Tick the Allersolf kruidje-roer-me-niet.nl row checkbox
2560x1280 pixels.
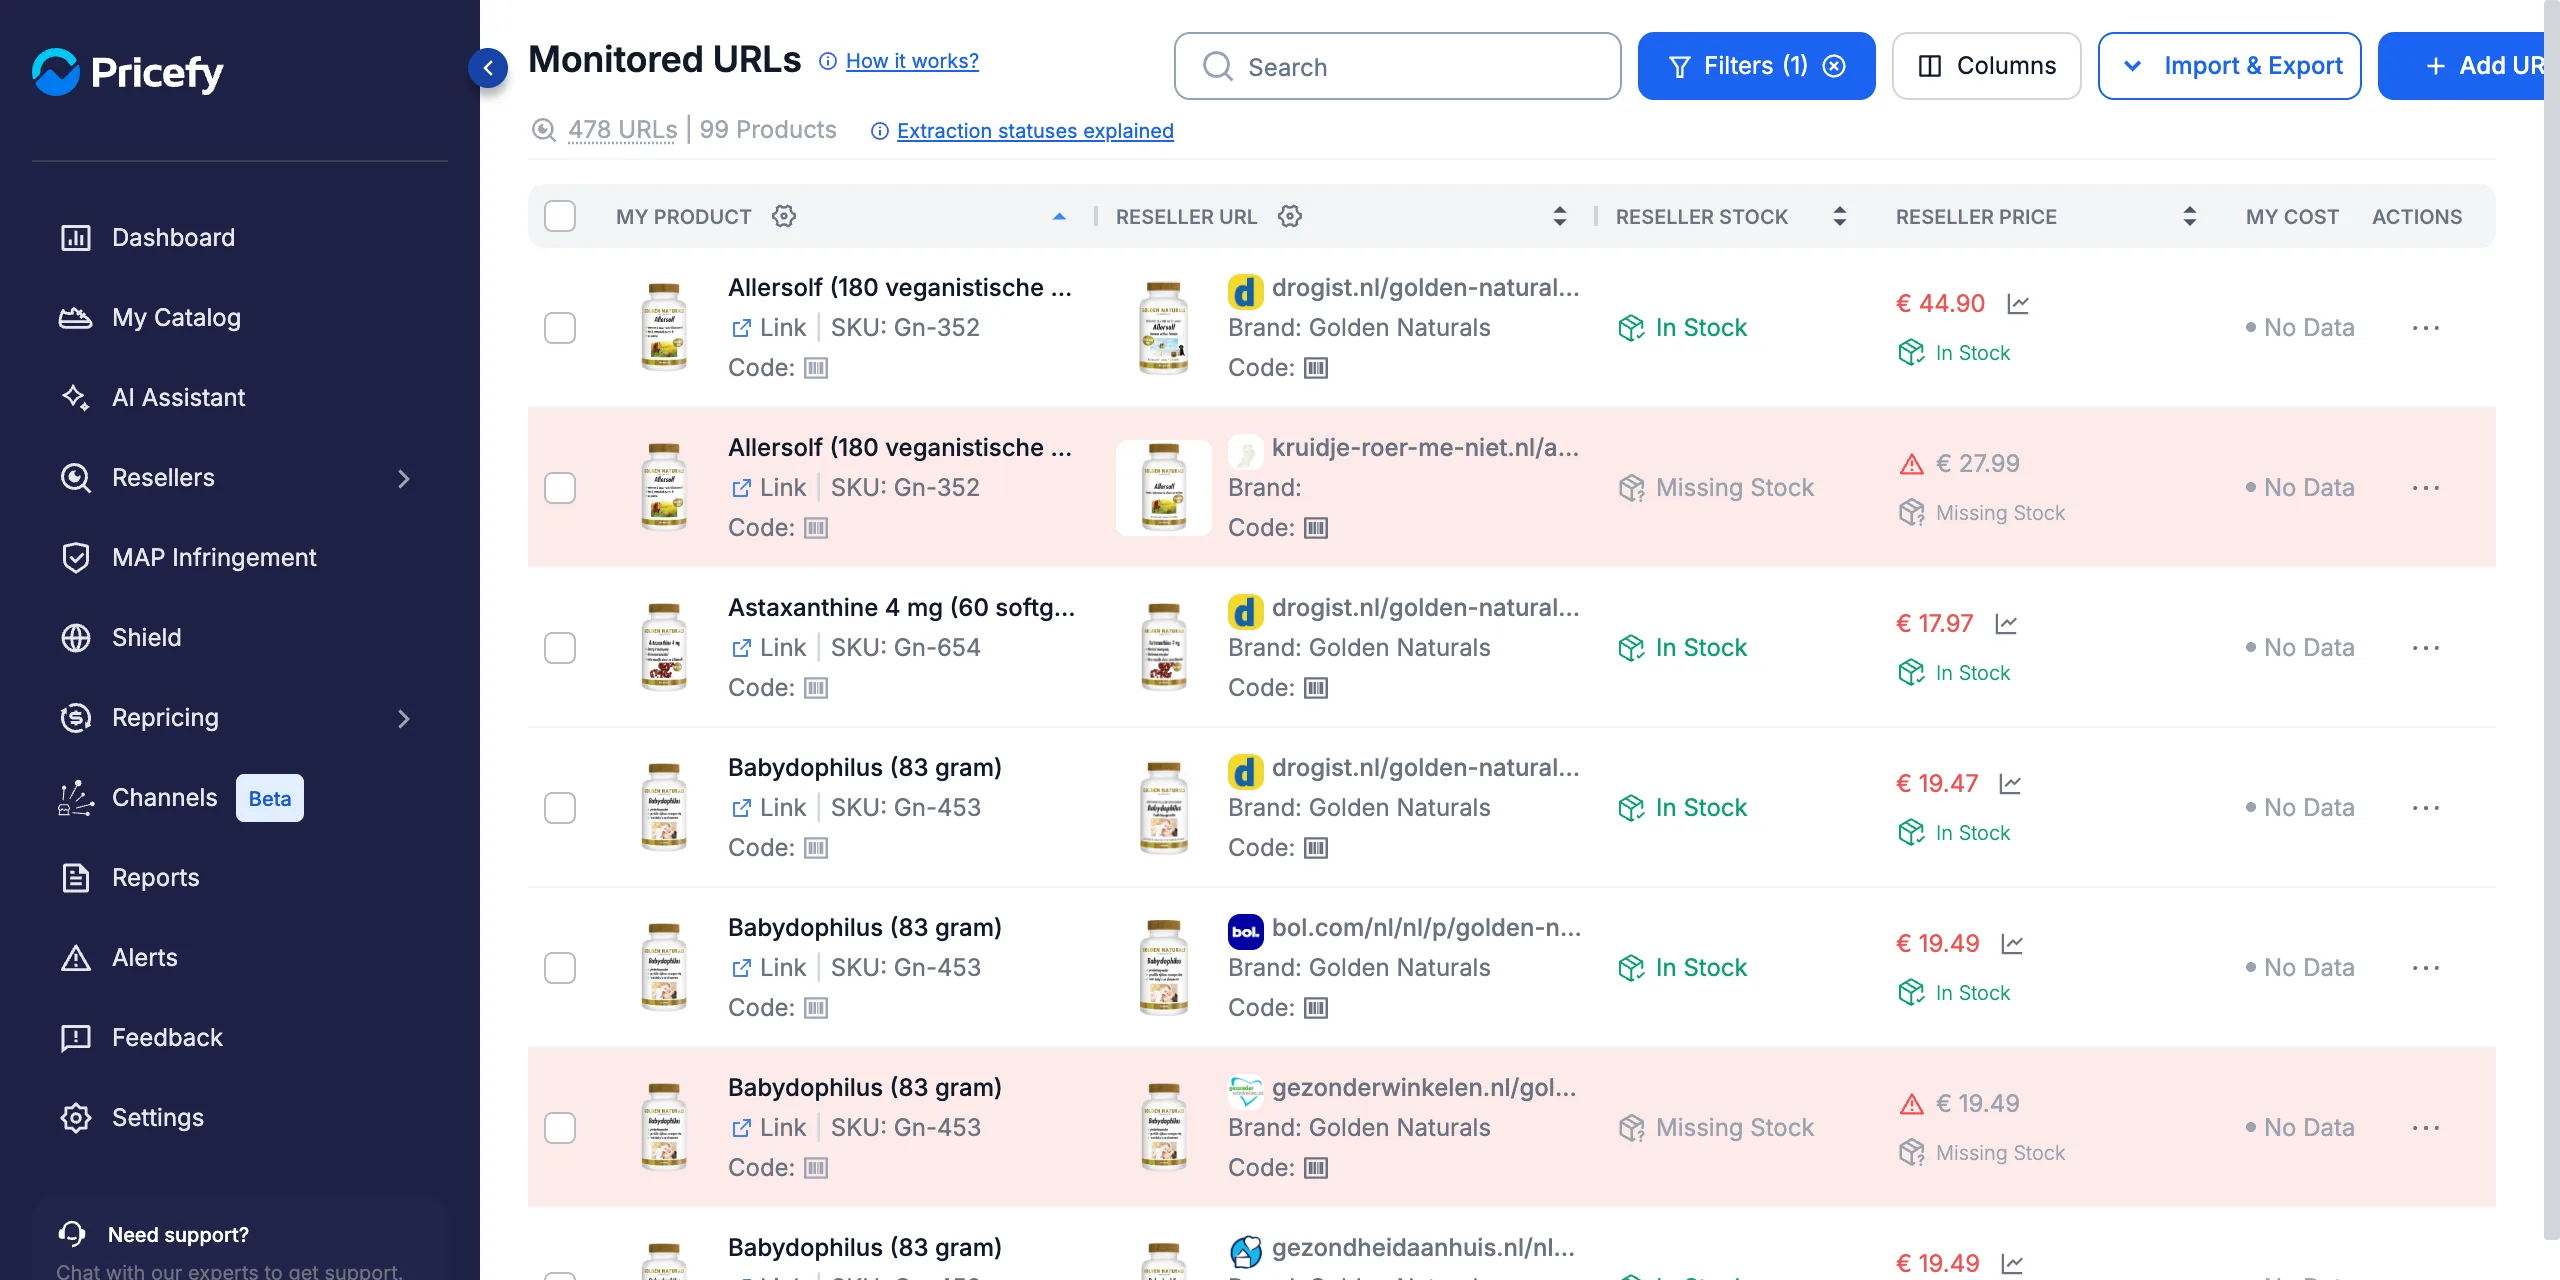560,488
